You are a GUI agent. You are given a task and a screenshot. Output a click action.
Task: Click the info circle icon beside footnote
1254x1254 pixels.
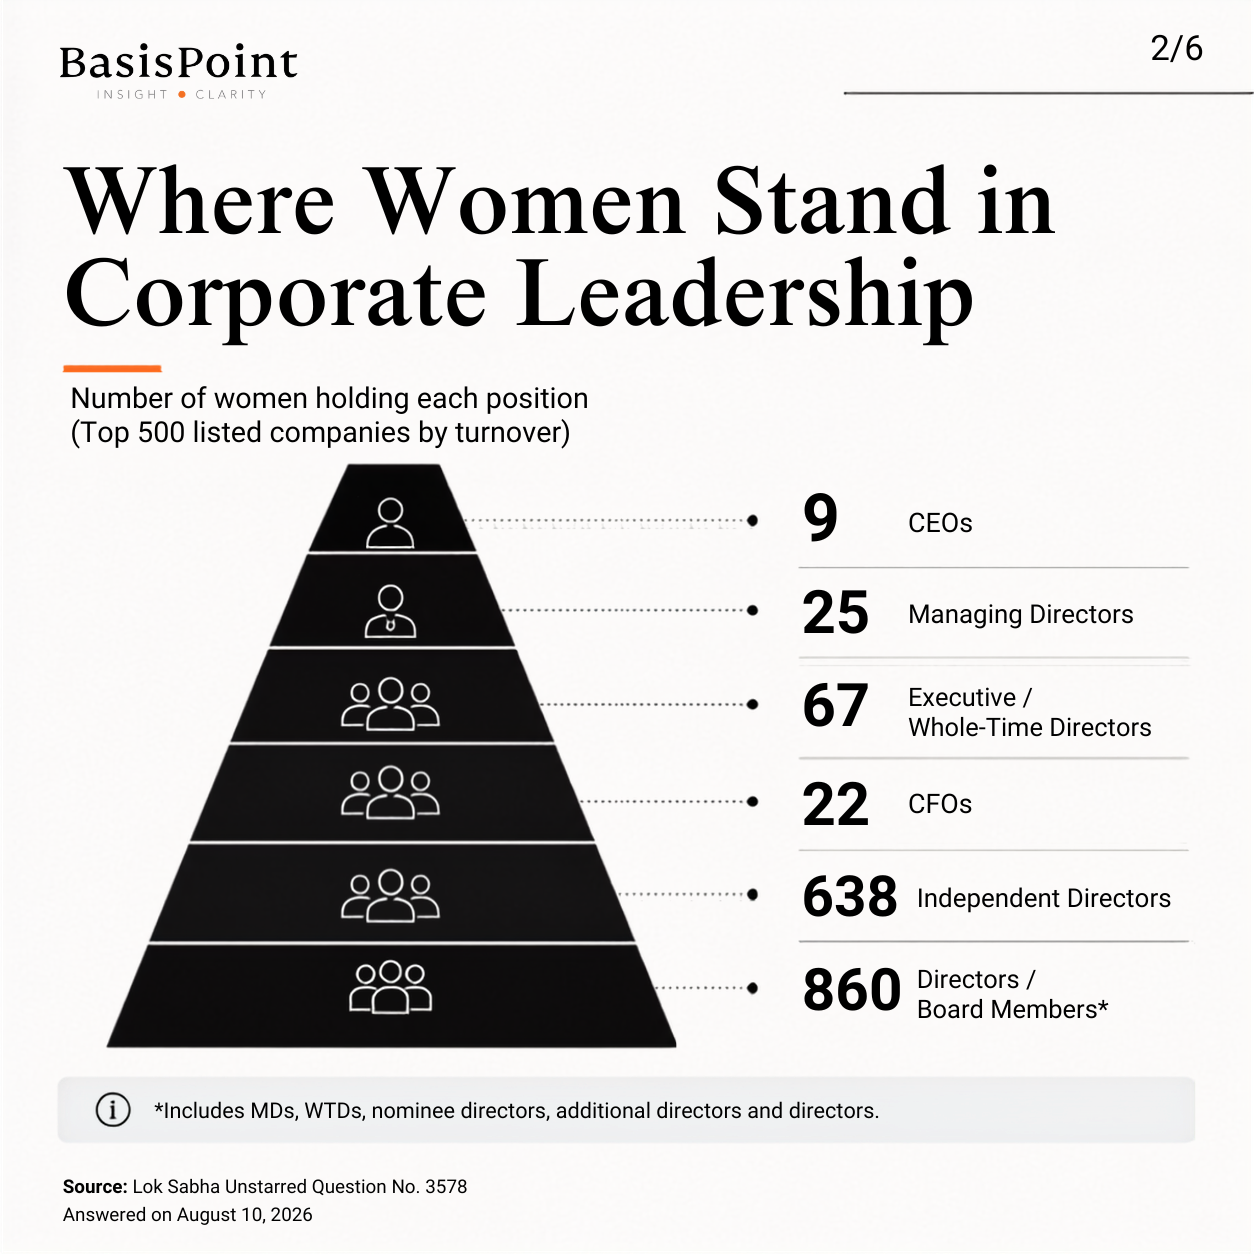point(113,1110)
